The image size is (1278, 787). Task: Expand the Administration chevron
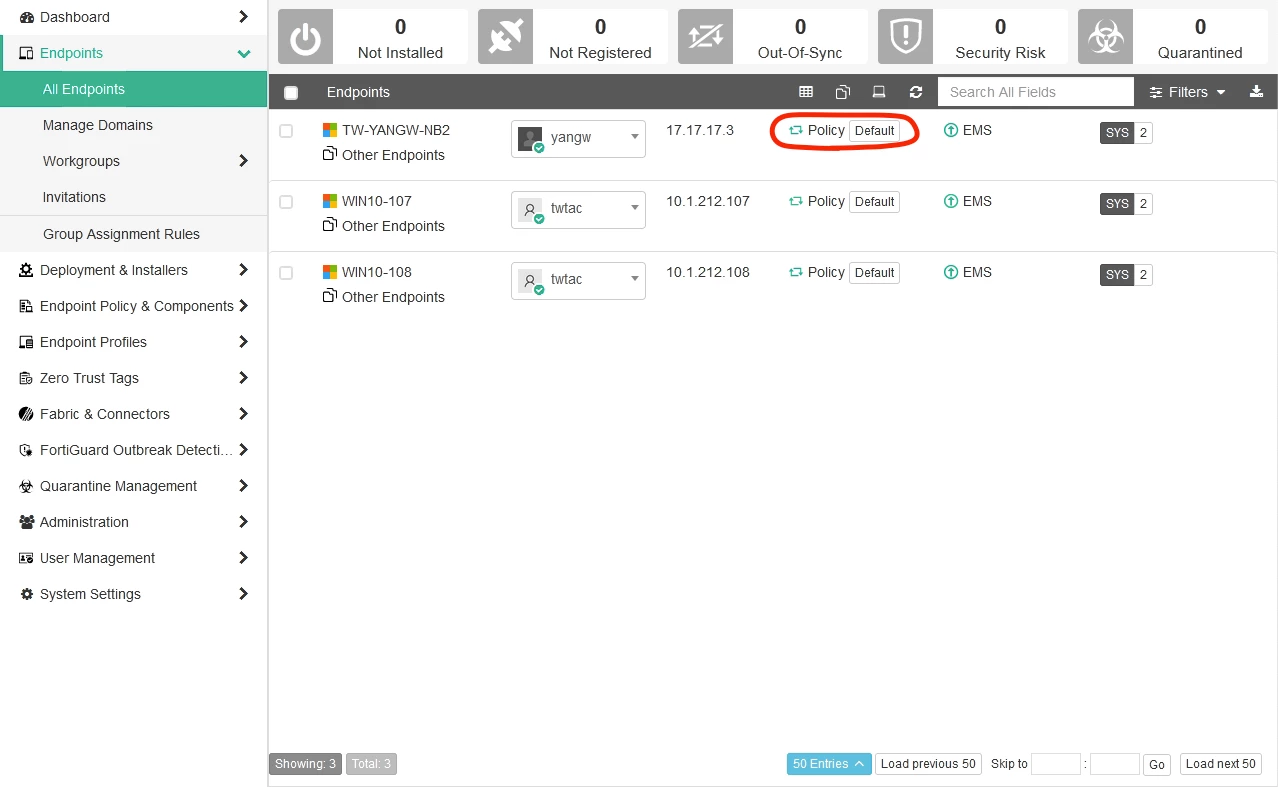point(243,522)
